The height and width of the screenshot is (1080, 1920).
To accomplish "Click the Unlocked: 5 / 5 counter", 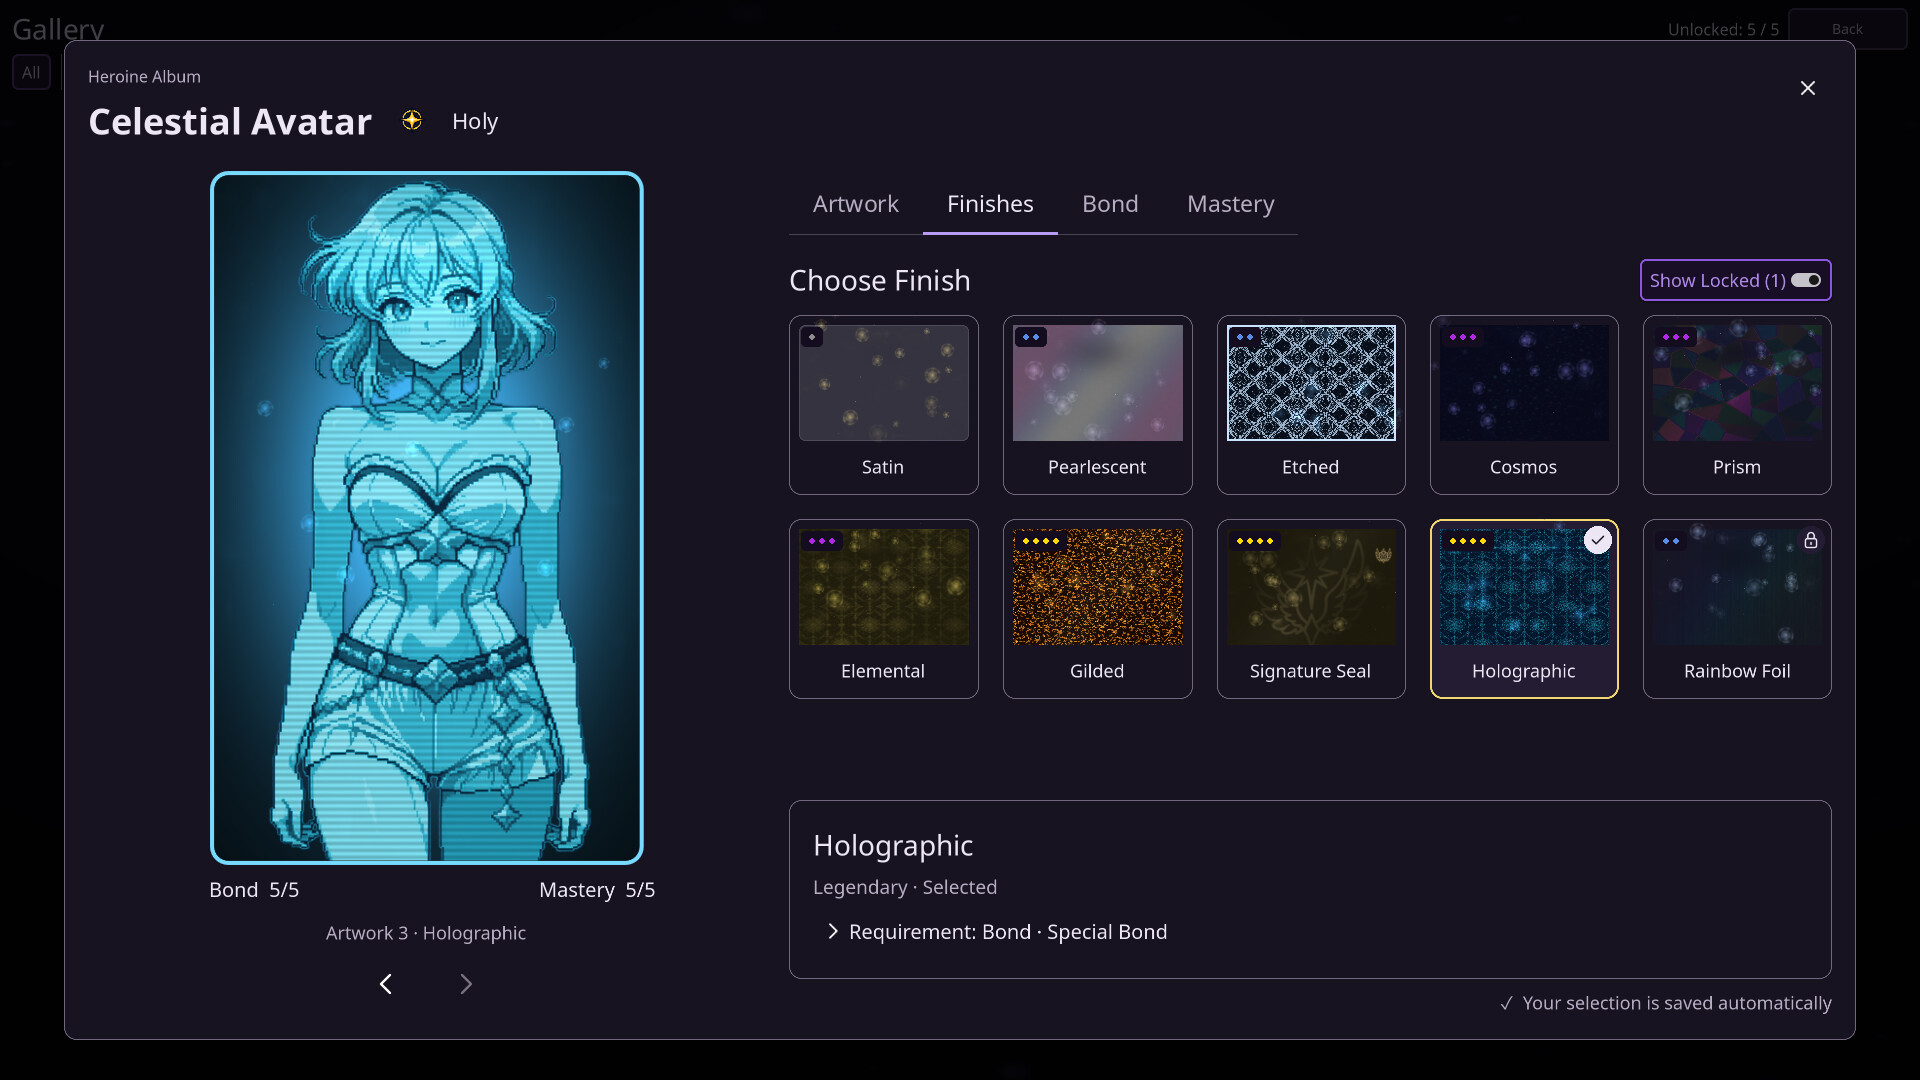I will tap(1723, 29).
